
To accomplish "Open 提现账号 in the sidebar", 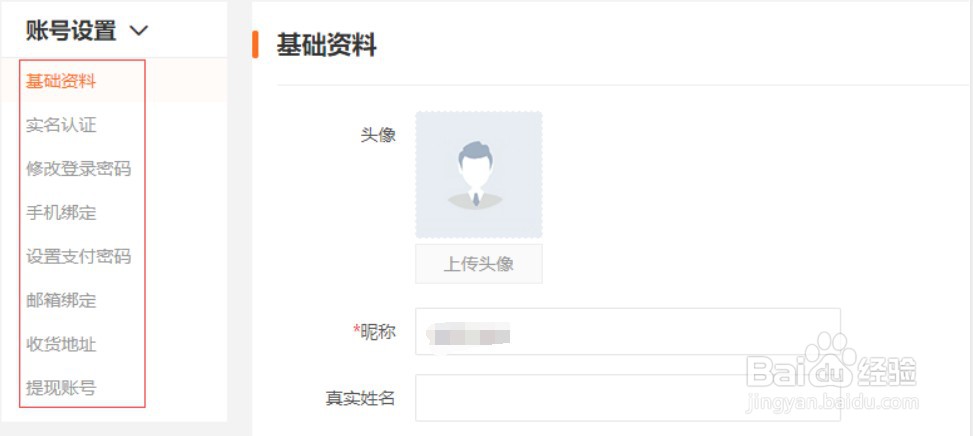I will [61, 388].
